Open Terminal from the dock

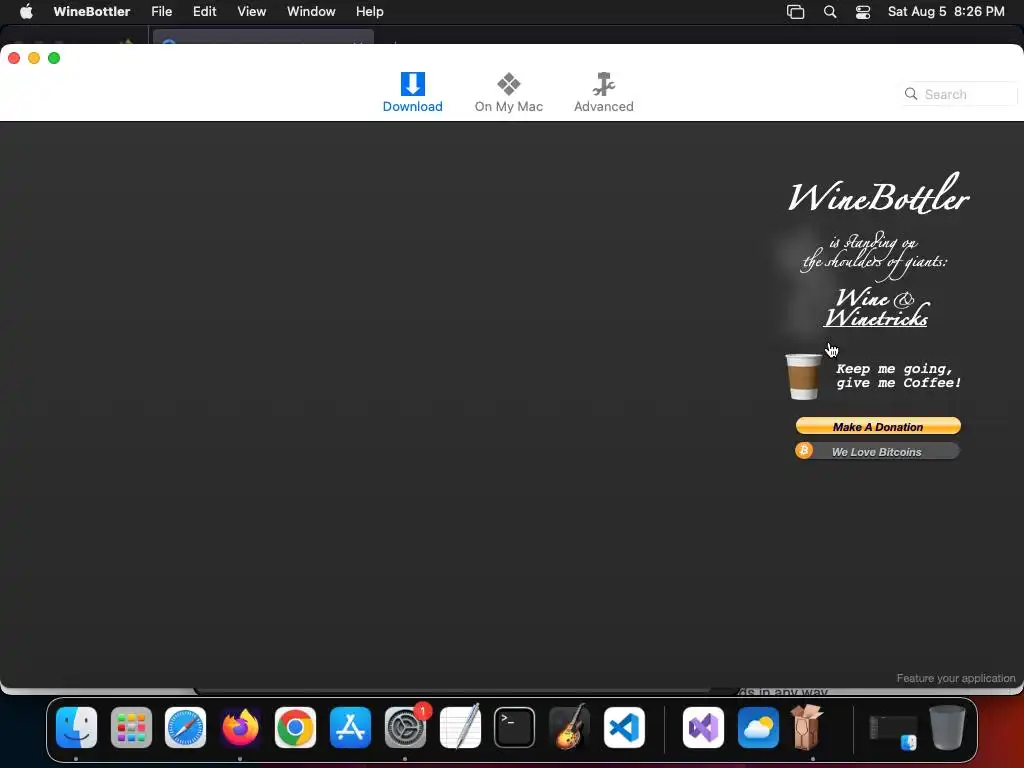pyautogui.click(x=515, y=728)
